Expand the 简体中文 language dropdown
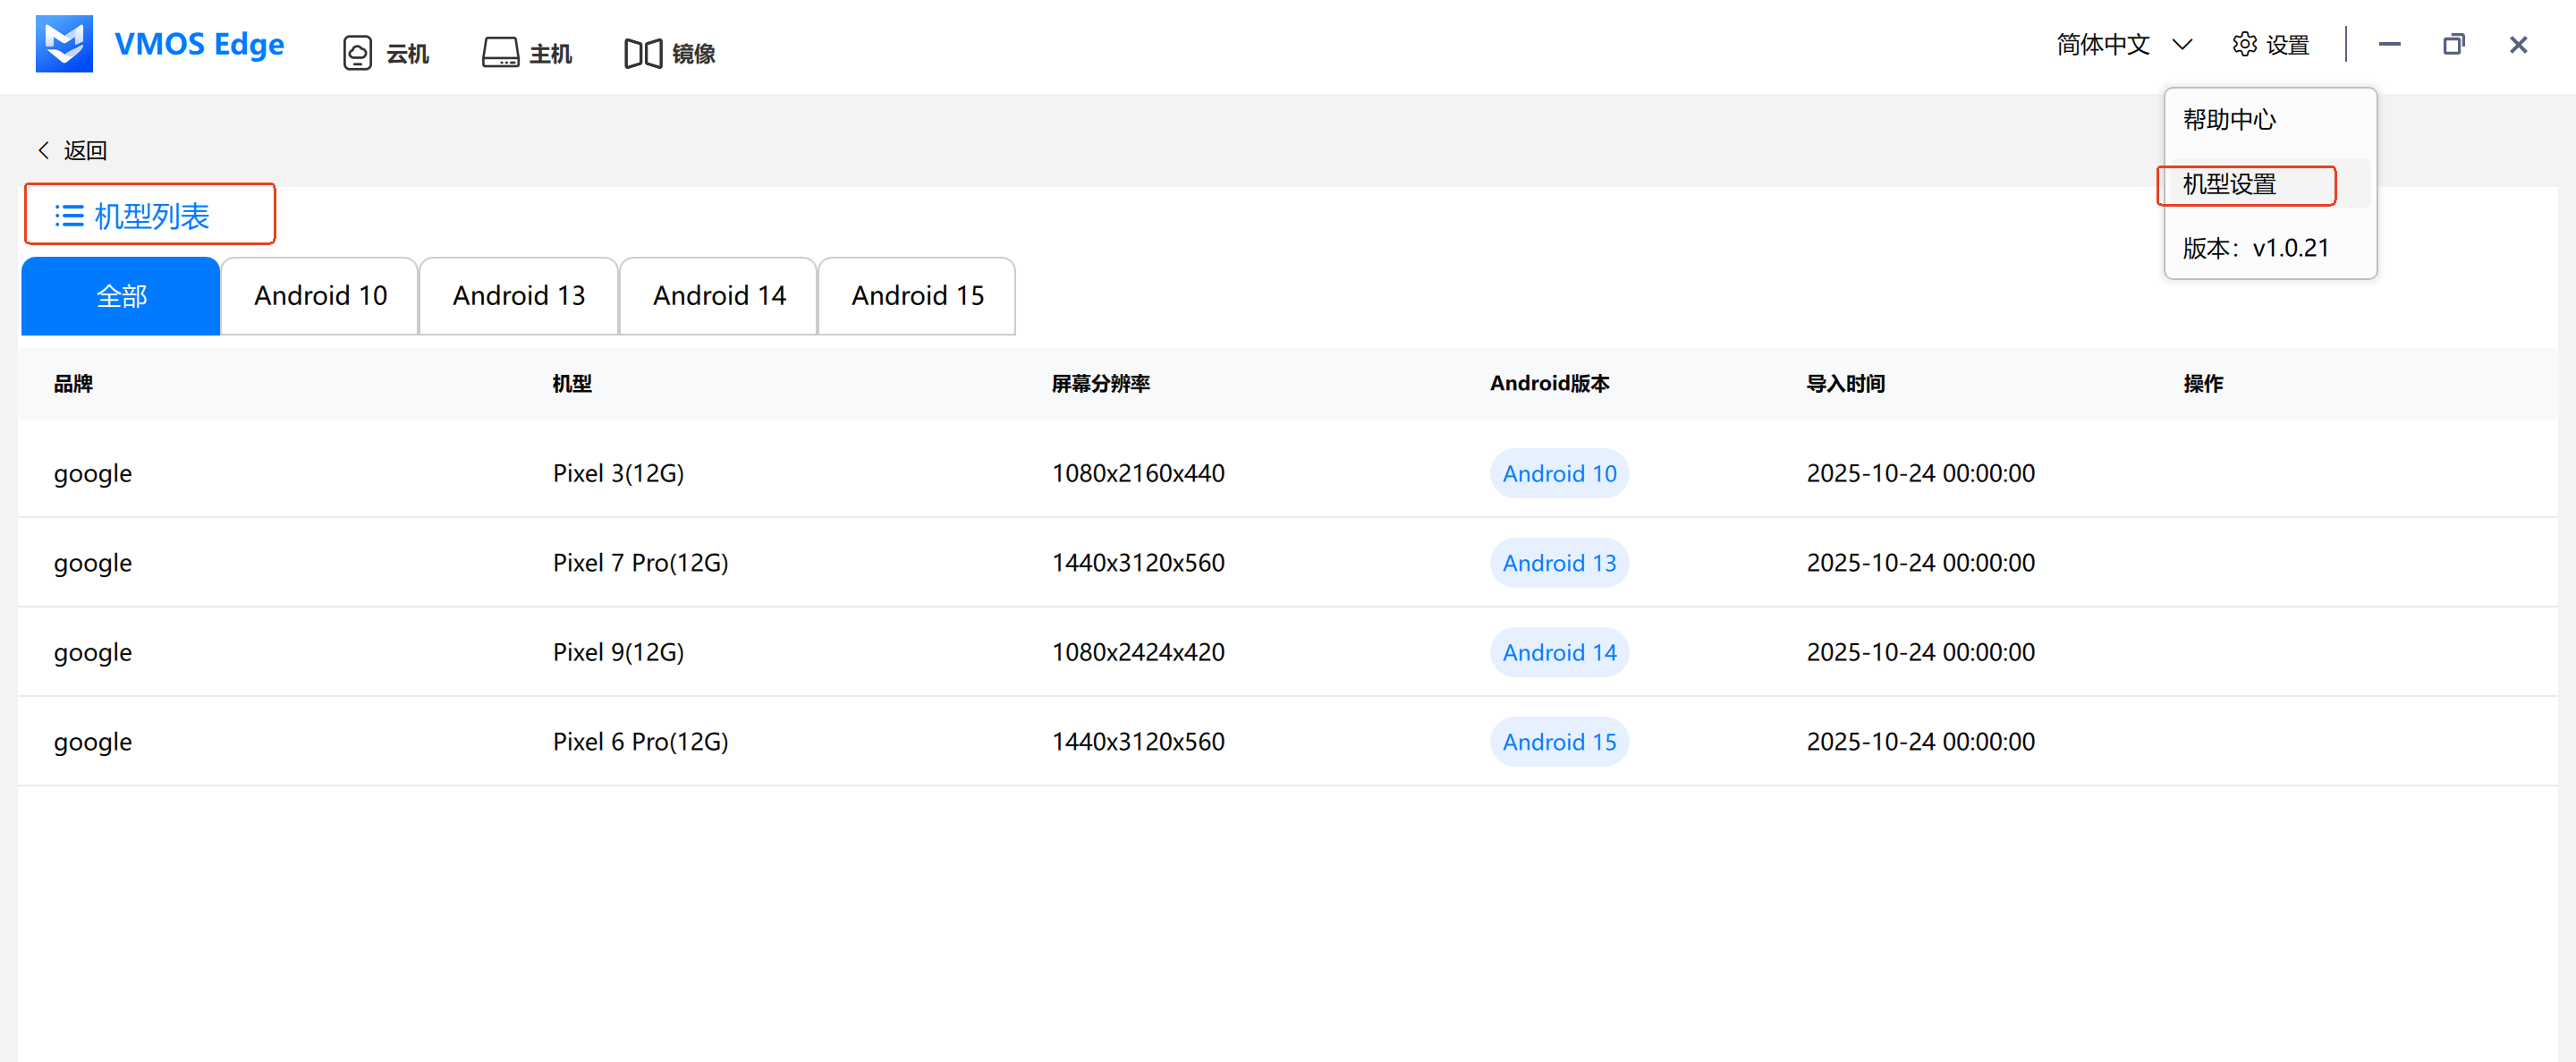Screen dimensions: 2576x1062 2124,44
